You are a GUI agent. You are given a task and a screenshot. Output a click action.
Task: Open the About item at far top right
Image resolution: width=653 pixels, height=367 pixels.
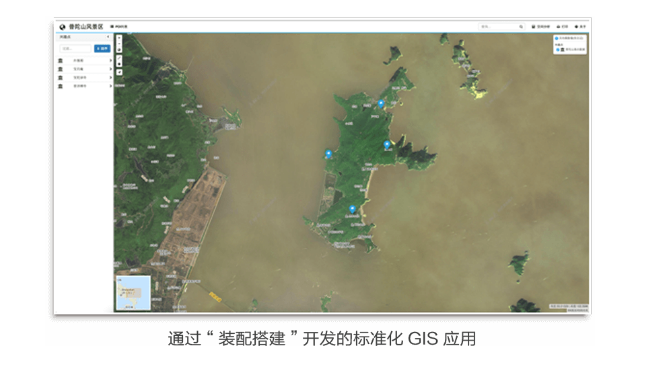[581, 27]
